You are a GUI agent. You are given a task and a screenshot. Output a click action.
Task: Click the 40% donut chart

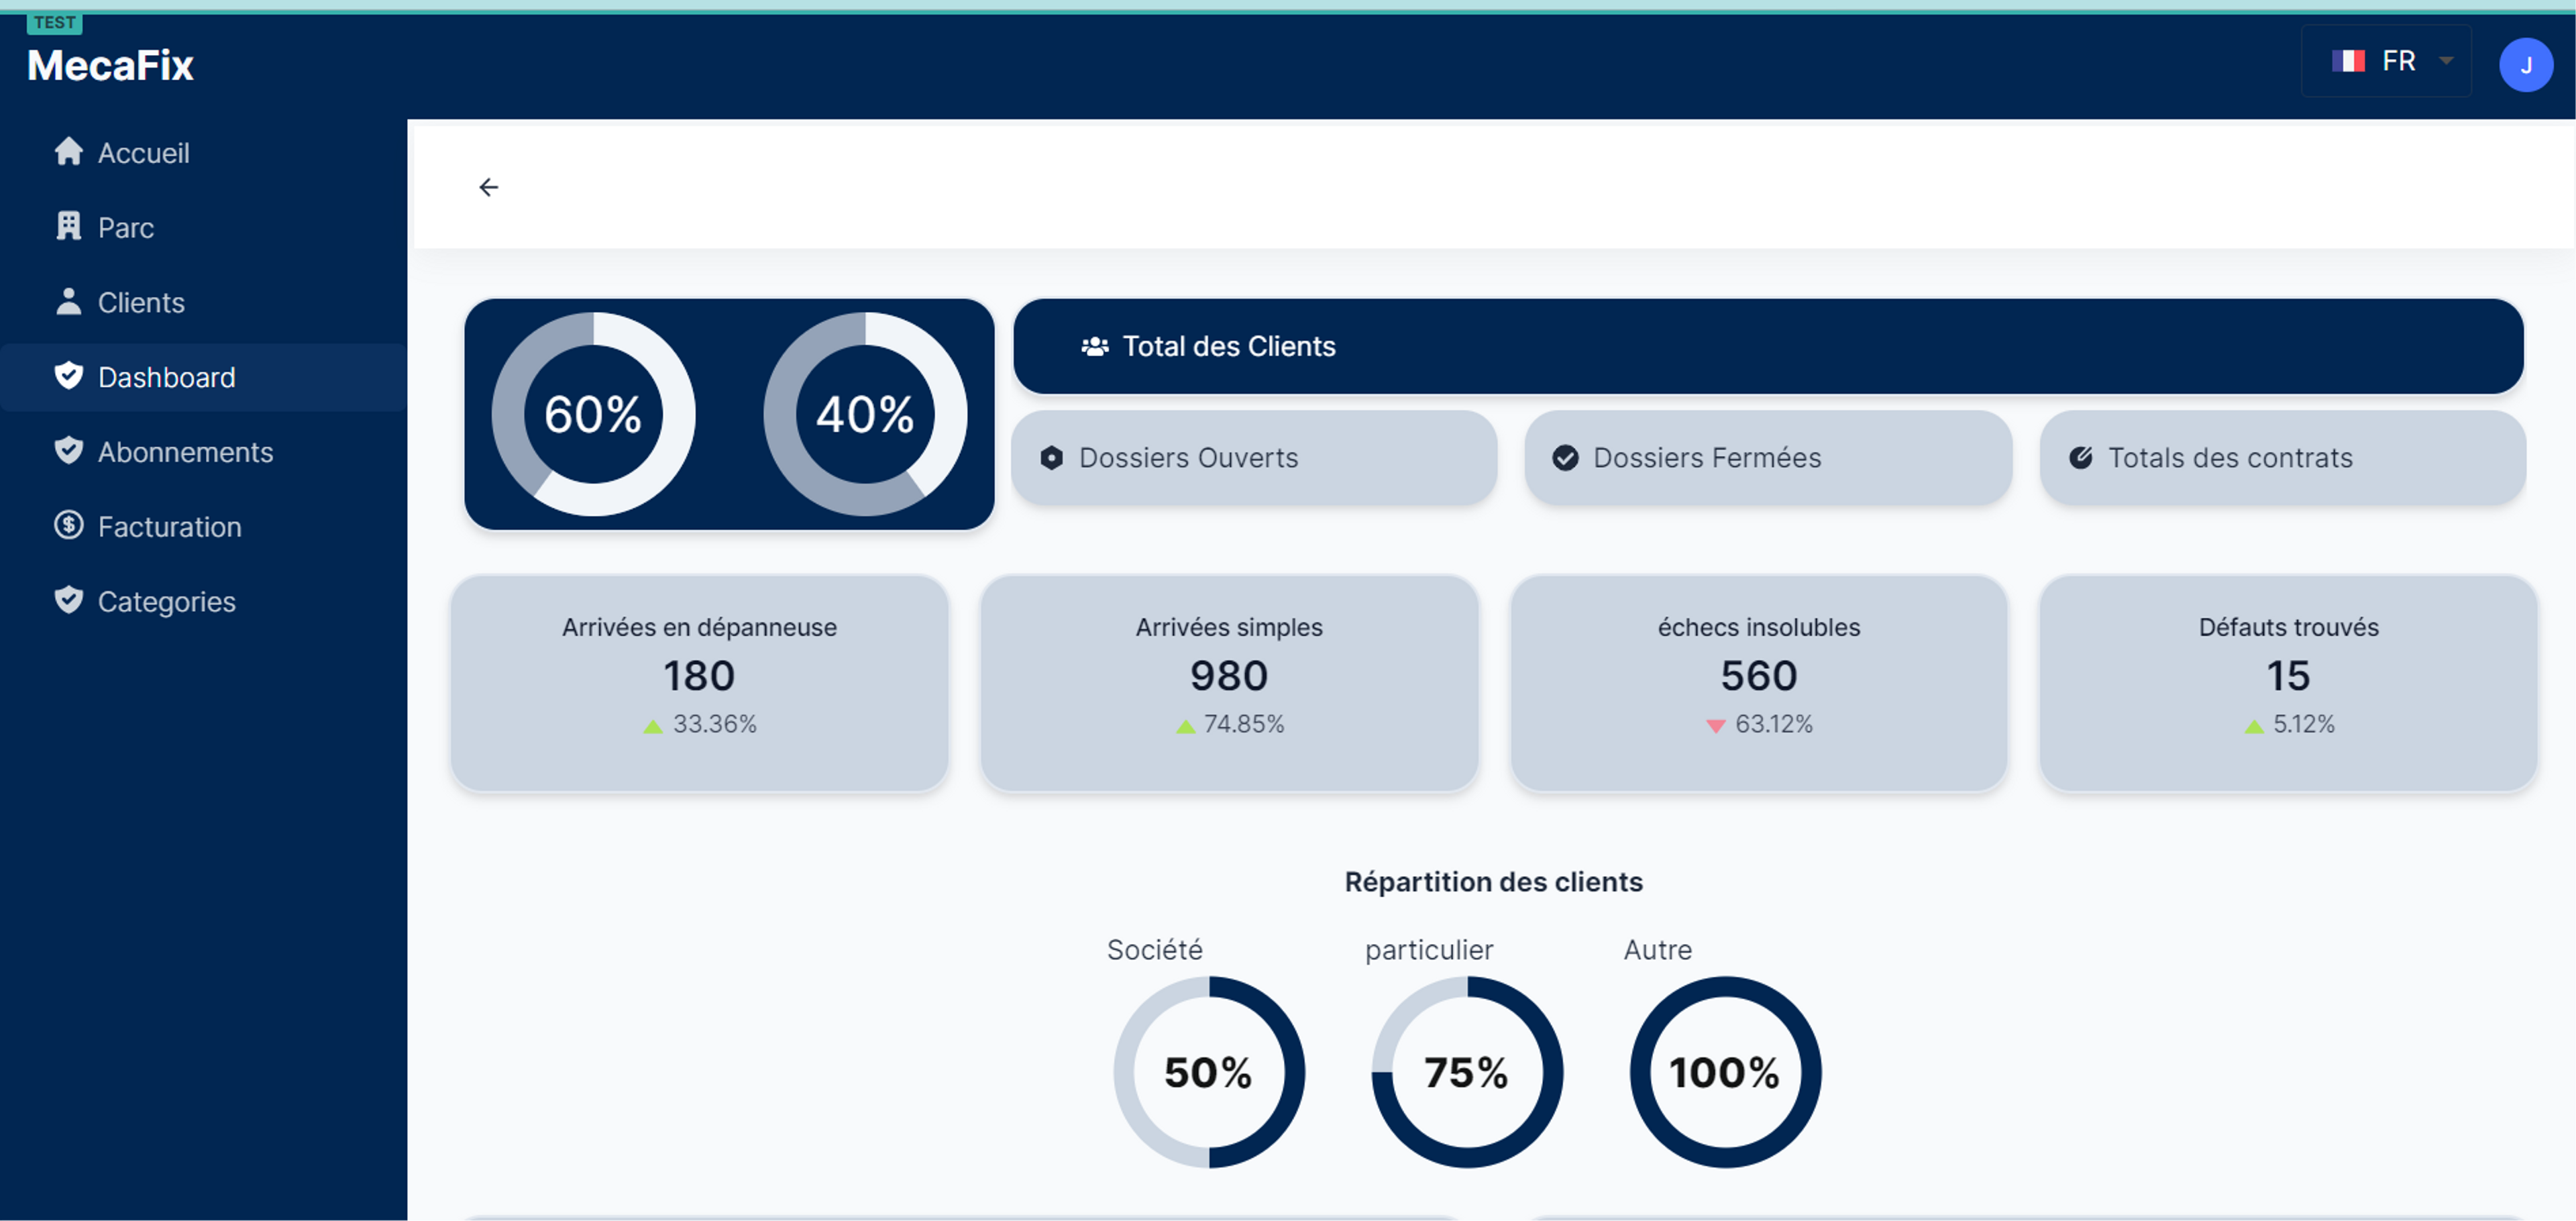pos(865,414)
